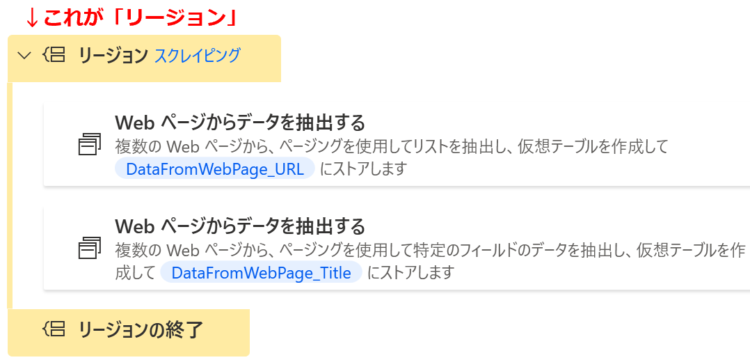Click the red down arrow in annotation

point(32,18)
